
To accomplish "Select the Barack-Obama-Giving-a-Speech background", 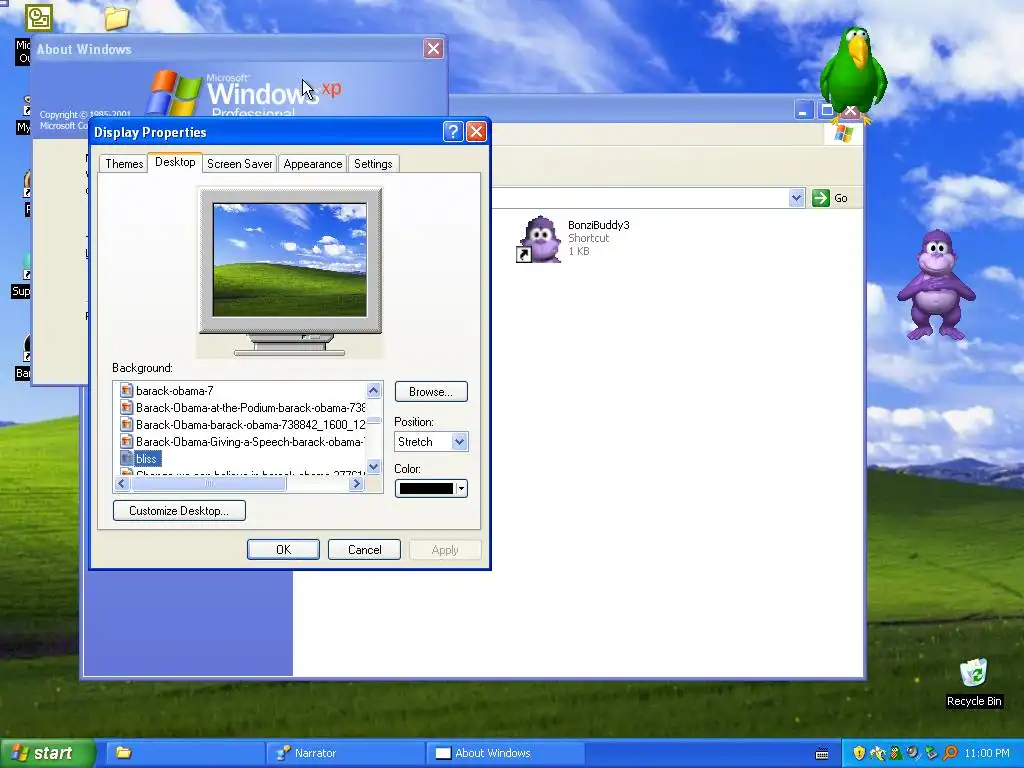I will tap(249, 441).
